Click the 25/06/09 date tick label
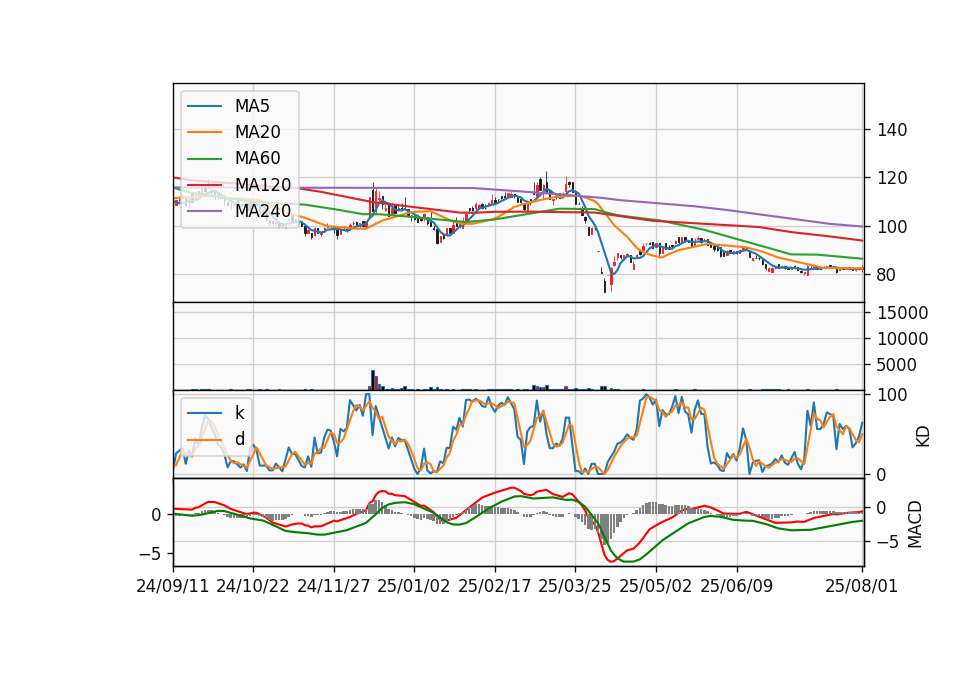Viewport: 960px width, 690px height. (737, 586)
